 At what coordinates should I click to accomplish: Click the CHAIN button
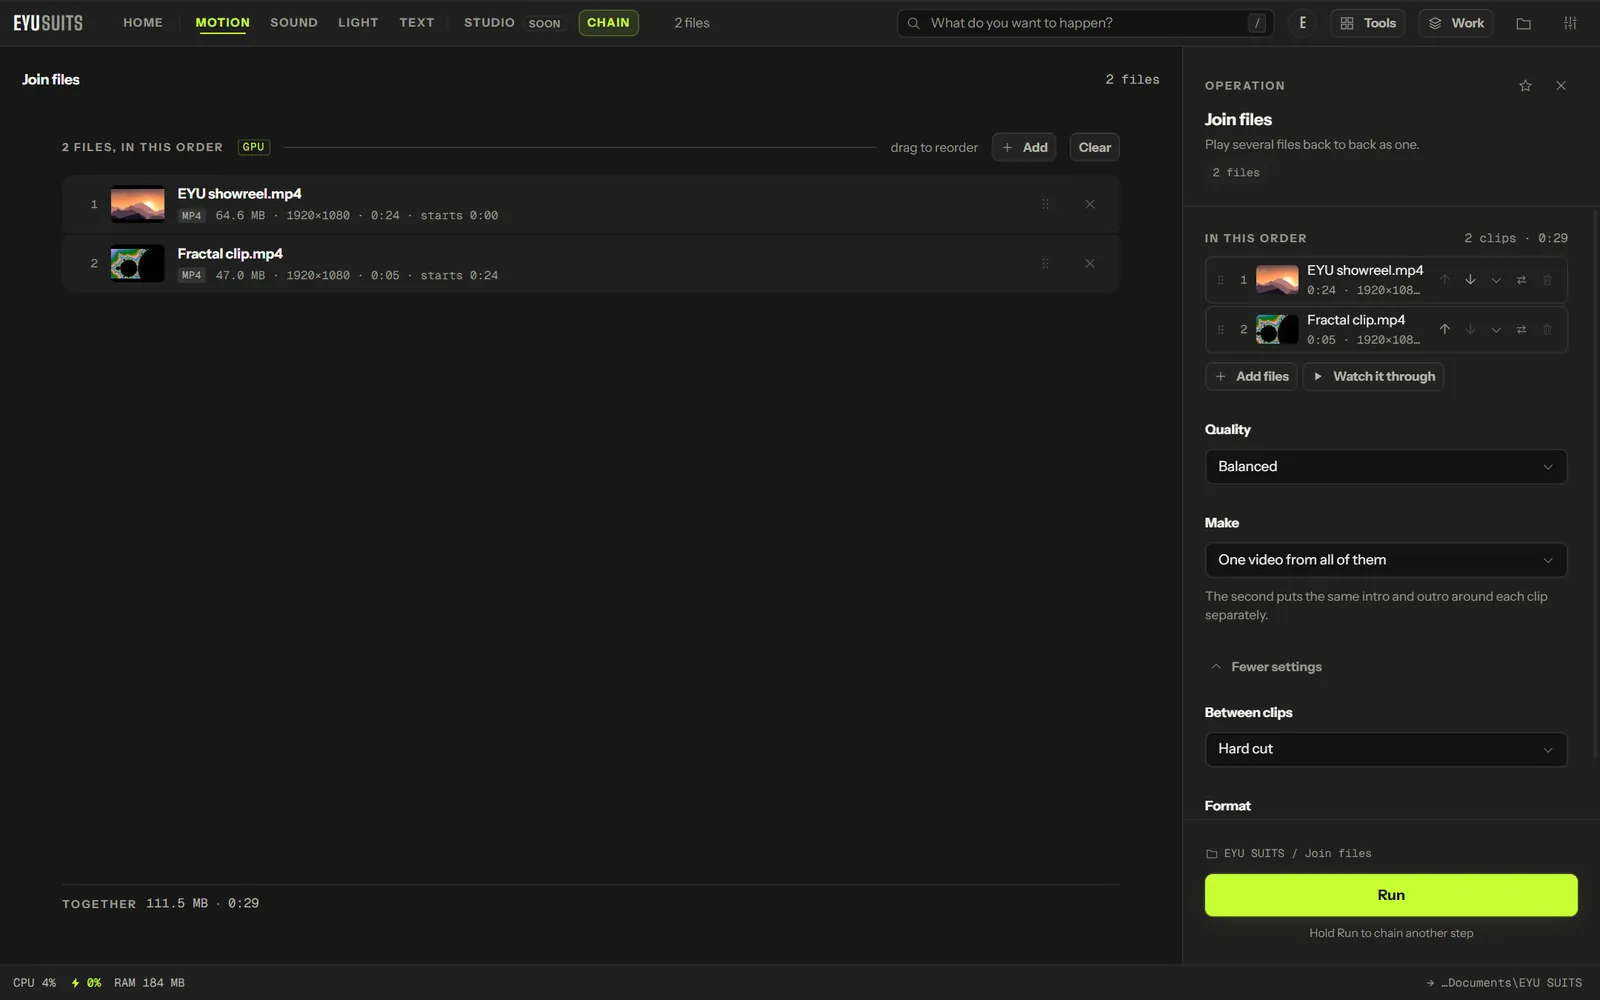[608, 23]
